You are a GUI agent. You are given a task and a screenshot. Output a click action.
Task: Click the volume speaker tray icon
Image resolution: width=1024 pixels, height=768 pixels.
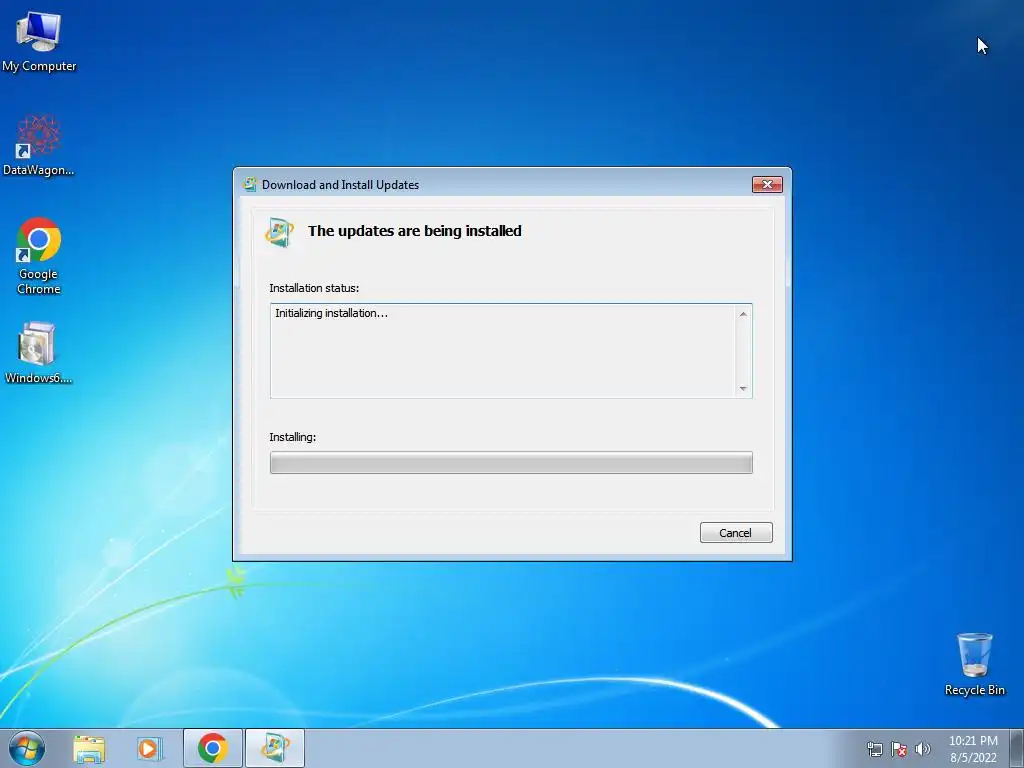pos(923,749)
